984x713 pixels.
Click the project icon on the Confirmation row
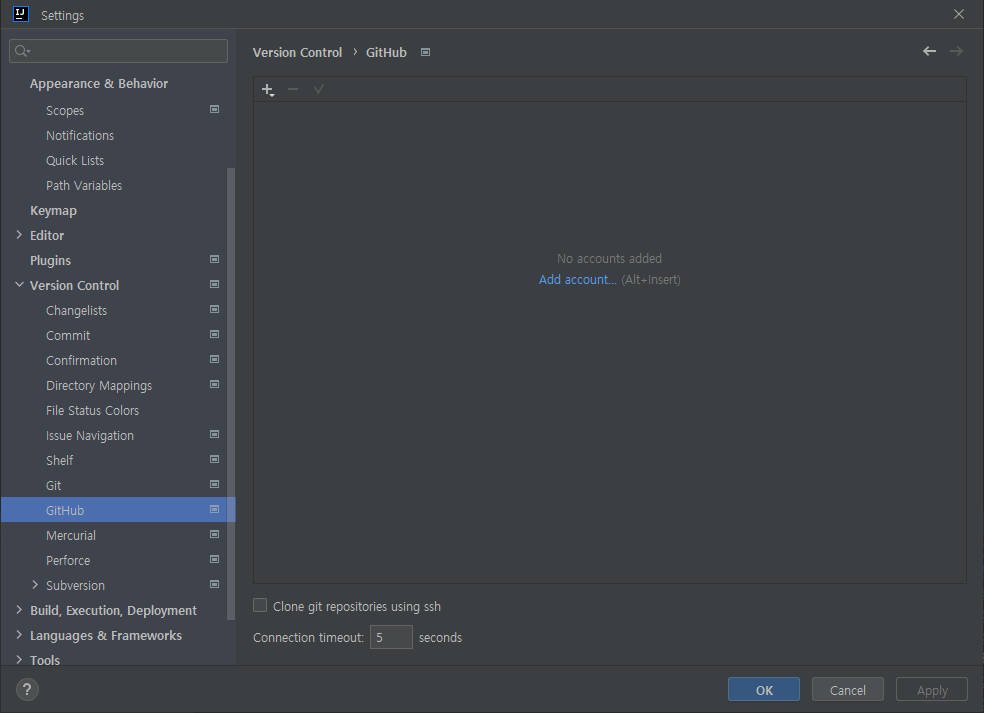click(215, 360)
